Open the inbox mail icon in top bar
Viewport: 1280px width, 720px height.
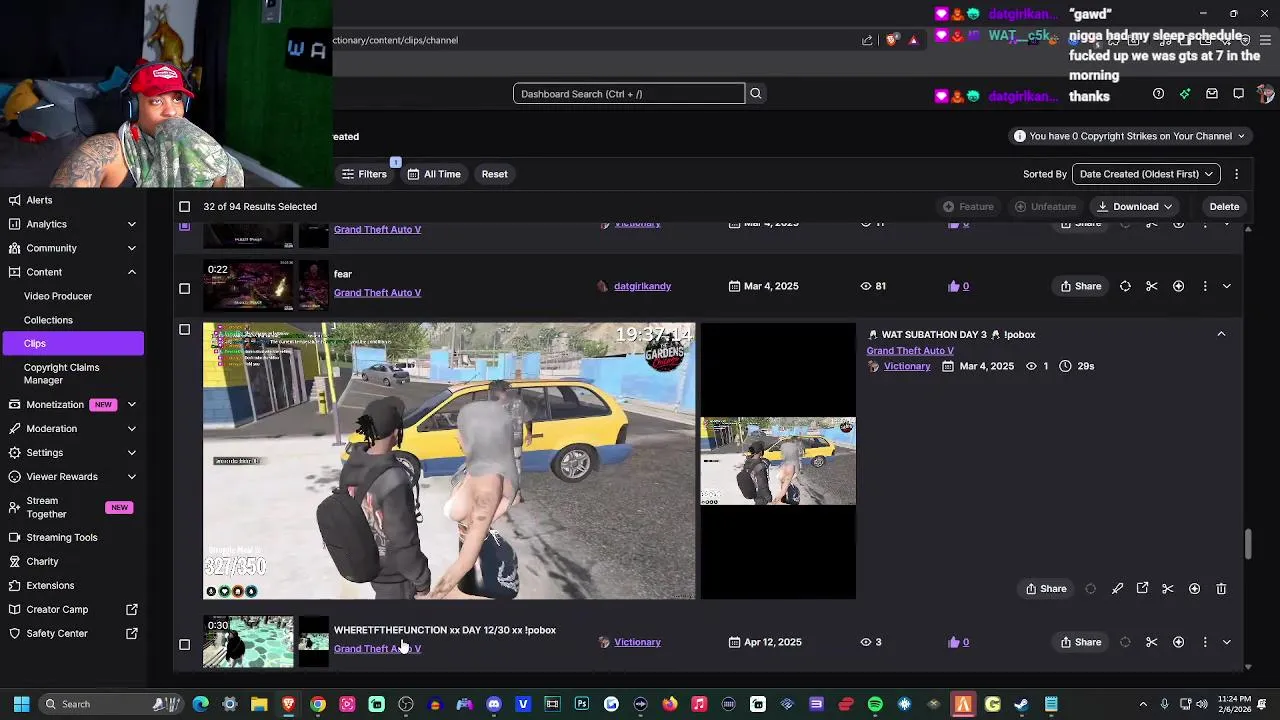1212,94
